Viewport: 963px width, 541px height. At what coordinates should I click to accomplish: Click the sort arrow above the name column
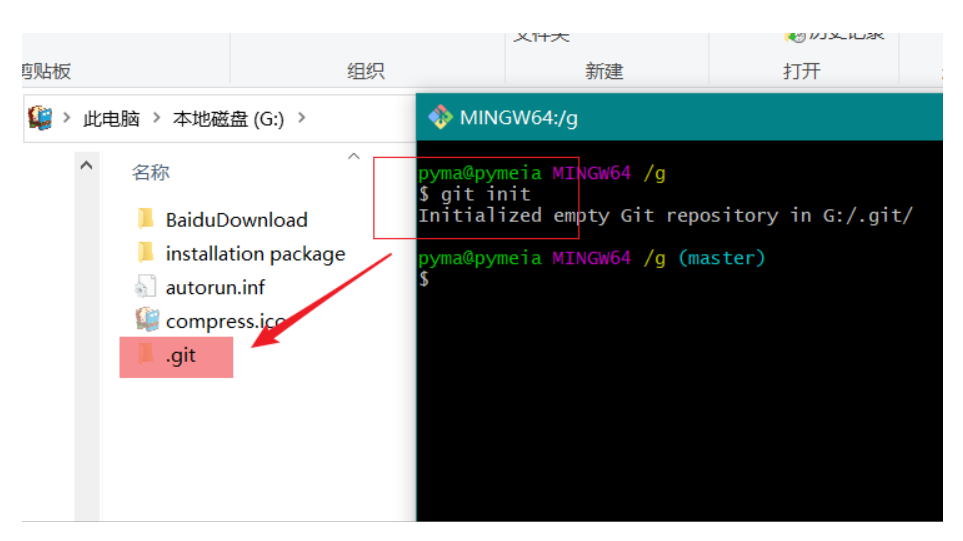(354, 156)
